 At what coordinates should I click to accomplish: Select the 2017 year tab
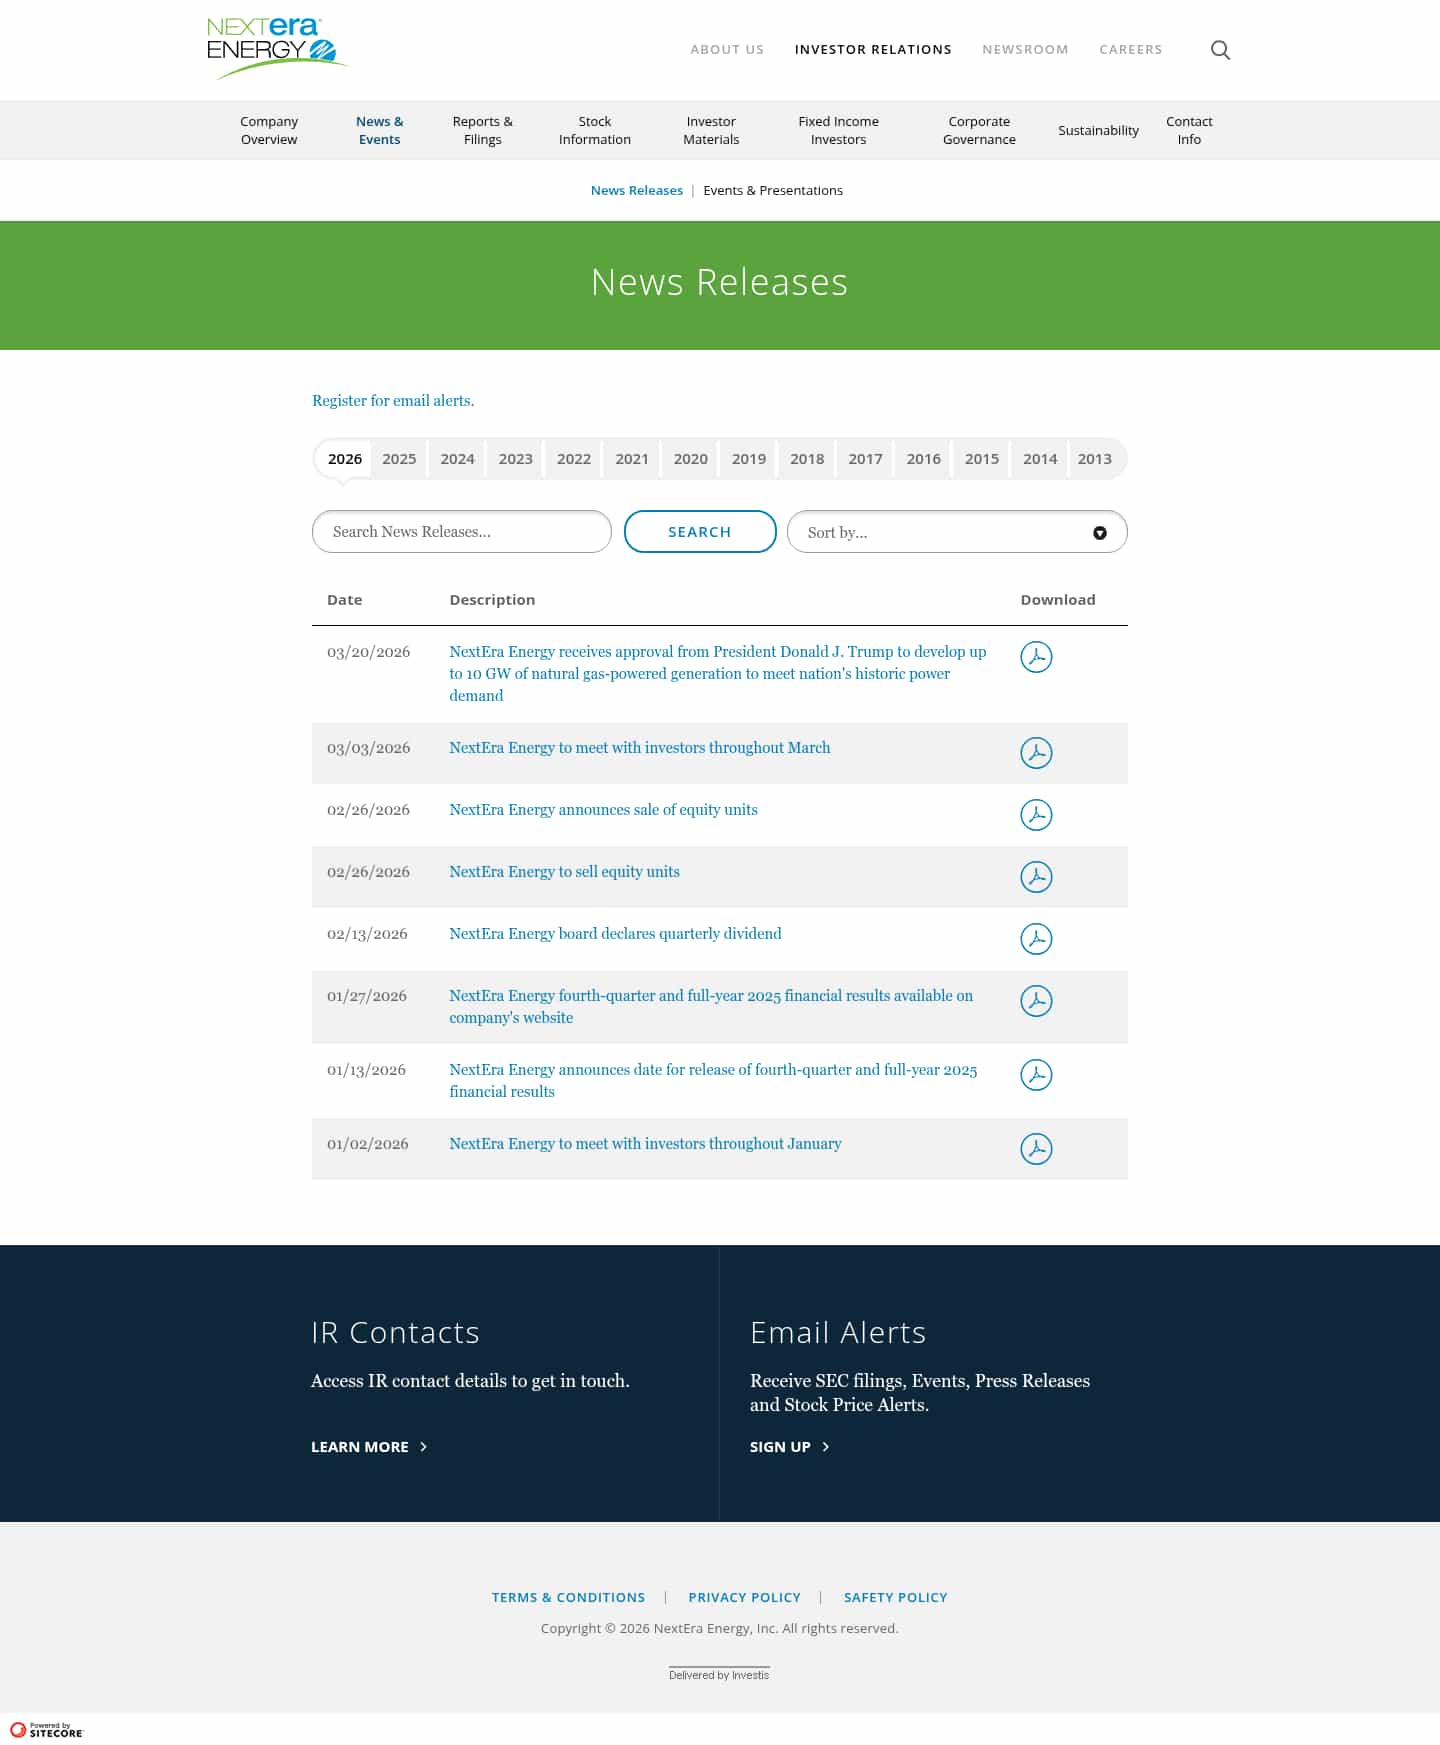click(x=865, y=459)
